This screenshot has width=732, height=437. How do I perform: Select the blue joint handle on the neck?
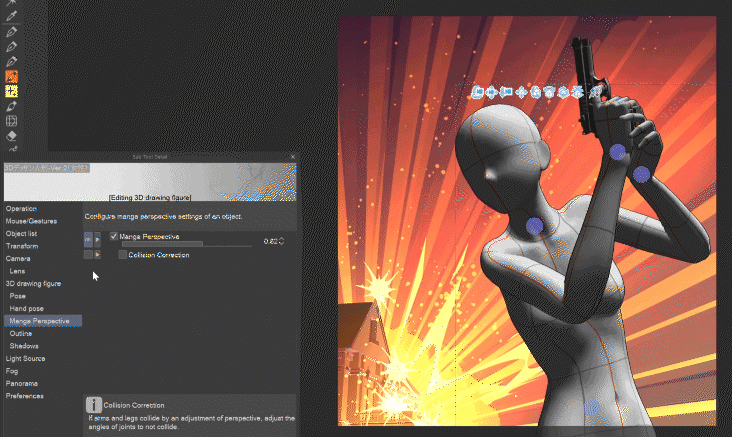tap(535, 226)
